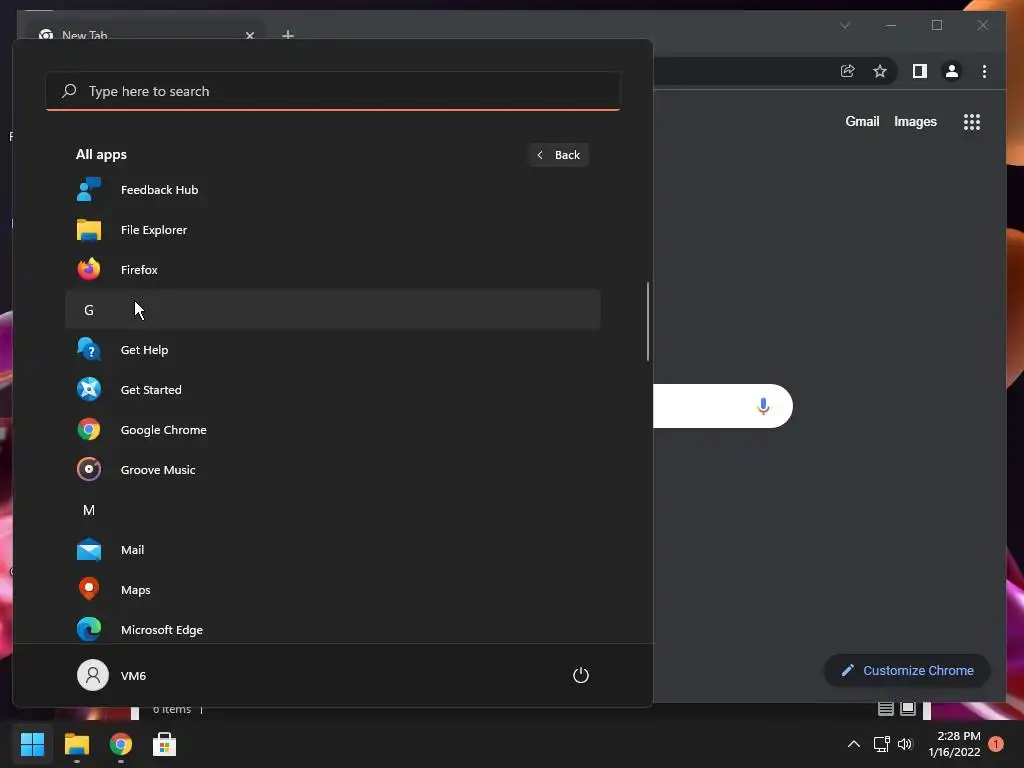1024x768 pixels.
Task: Open Google apps grid in Chrome
Action: 972,122
